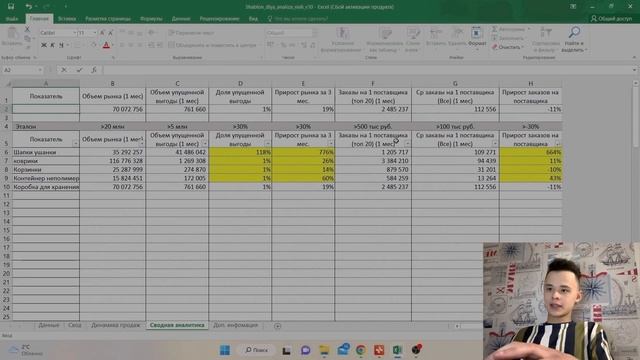
Task: Switch to the Формулы ribbon tab
Action: pos(151,19)
